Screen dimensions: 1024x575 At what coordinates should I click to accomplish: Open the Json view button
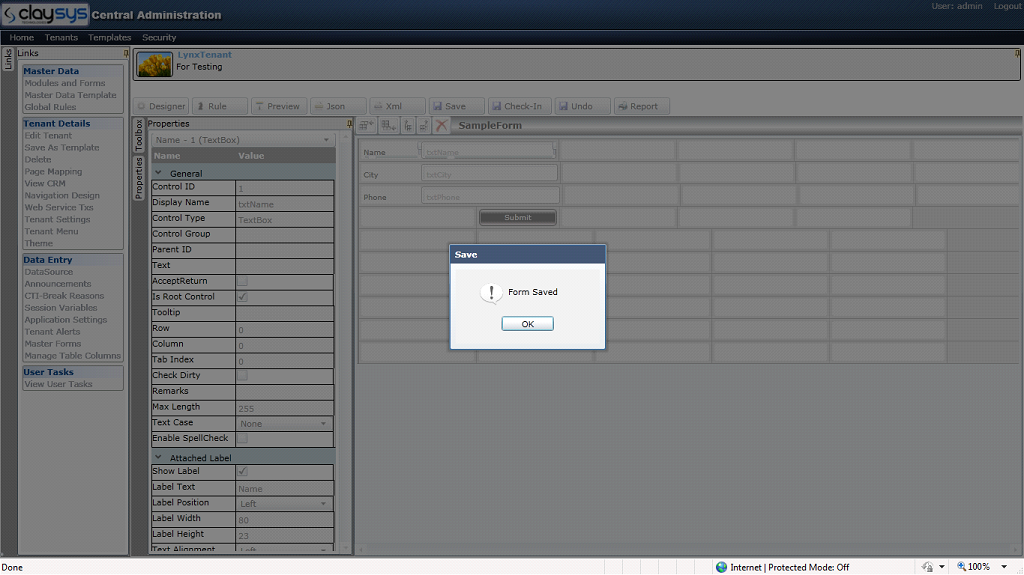tap(338, 106)
